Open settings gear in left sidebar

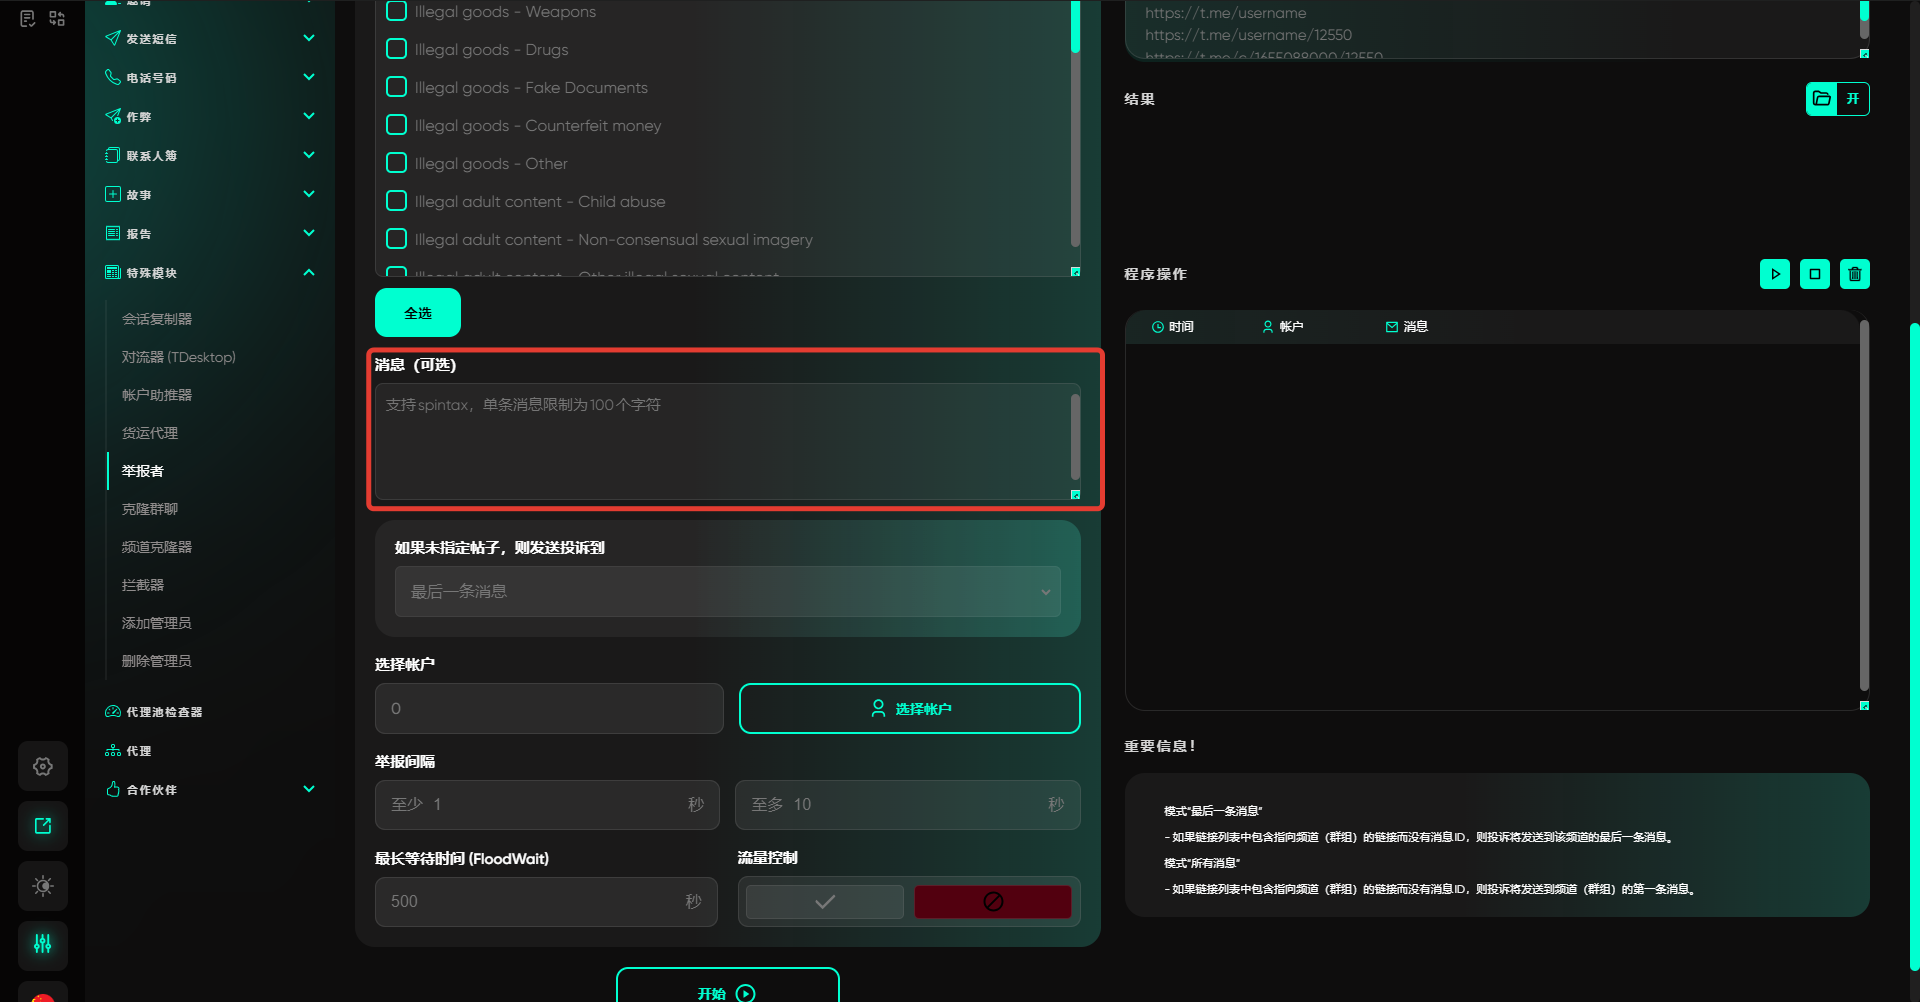(x=43, y=766)
